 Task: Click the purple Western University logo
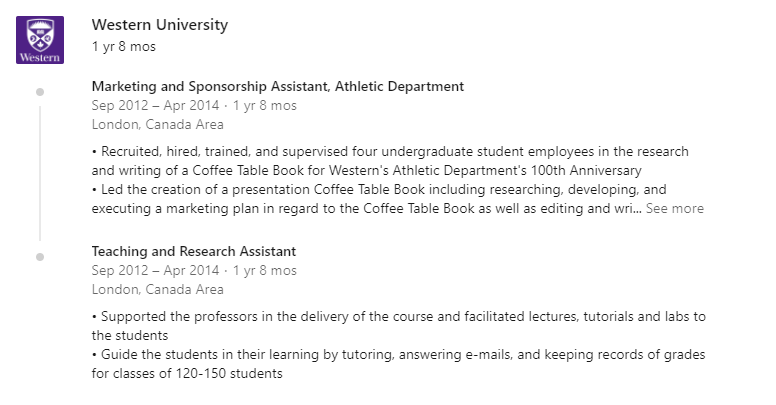pyautogui.click(x=40, y=40)
